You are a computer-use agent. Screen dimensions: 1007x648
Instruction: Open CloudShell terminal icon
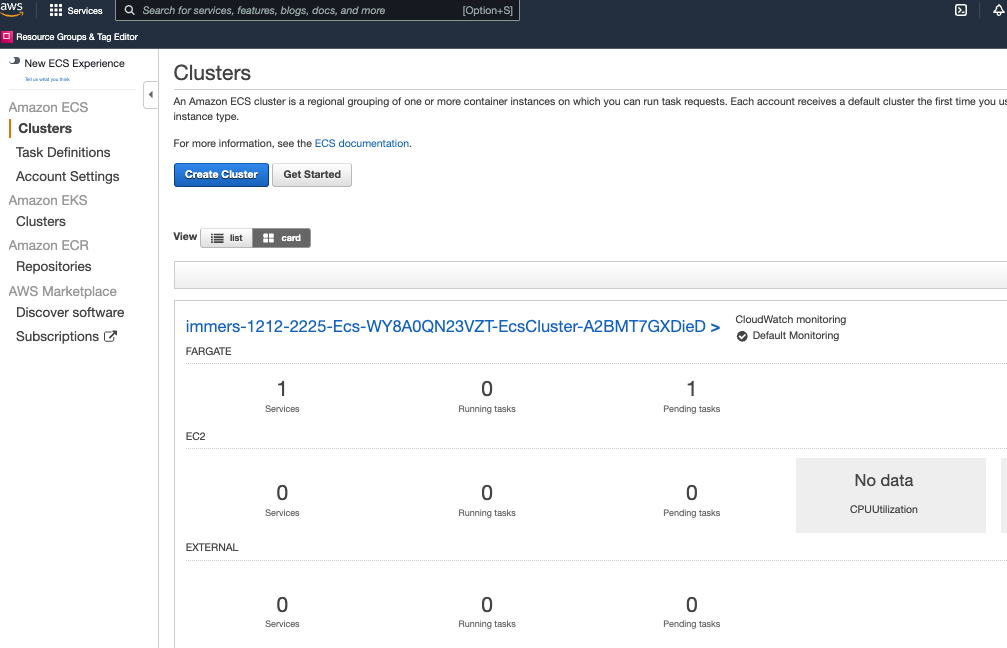point(961,10)
